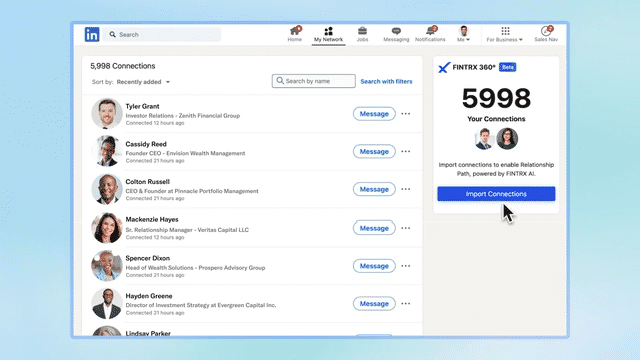Click the name Lindsay Parker
640x360 pixels.
pyautogui.click(x=148, y=333)
